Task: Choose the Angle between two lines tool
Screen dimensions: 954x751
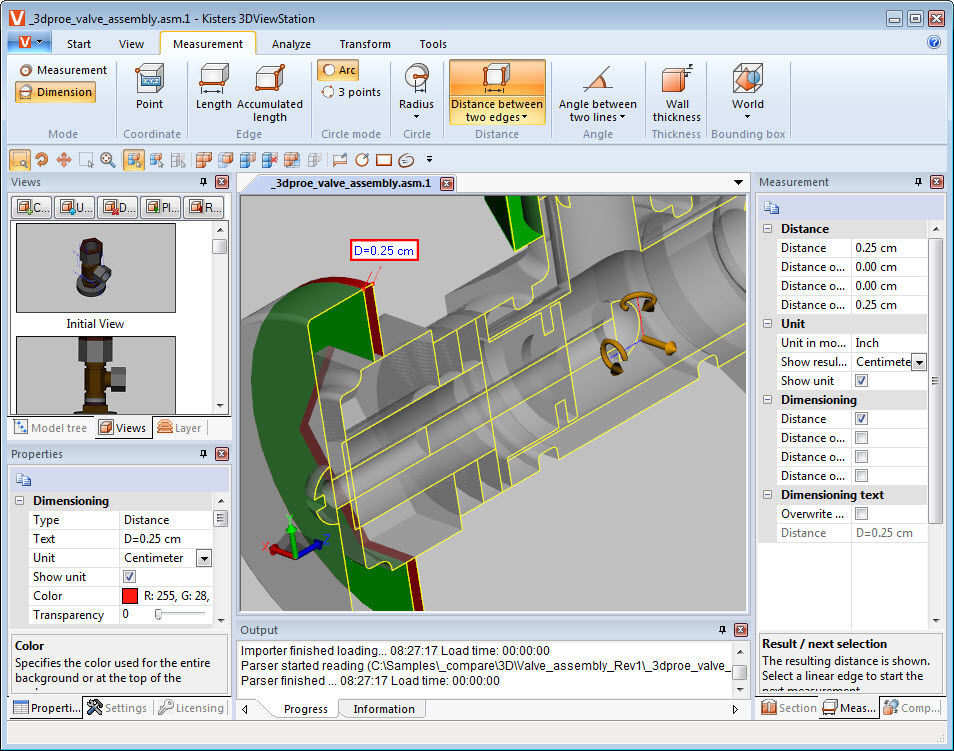Action: coord(597,93)
